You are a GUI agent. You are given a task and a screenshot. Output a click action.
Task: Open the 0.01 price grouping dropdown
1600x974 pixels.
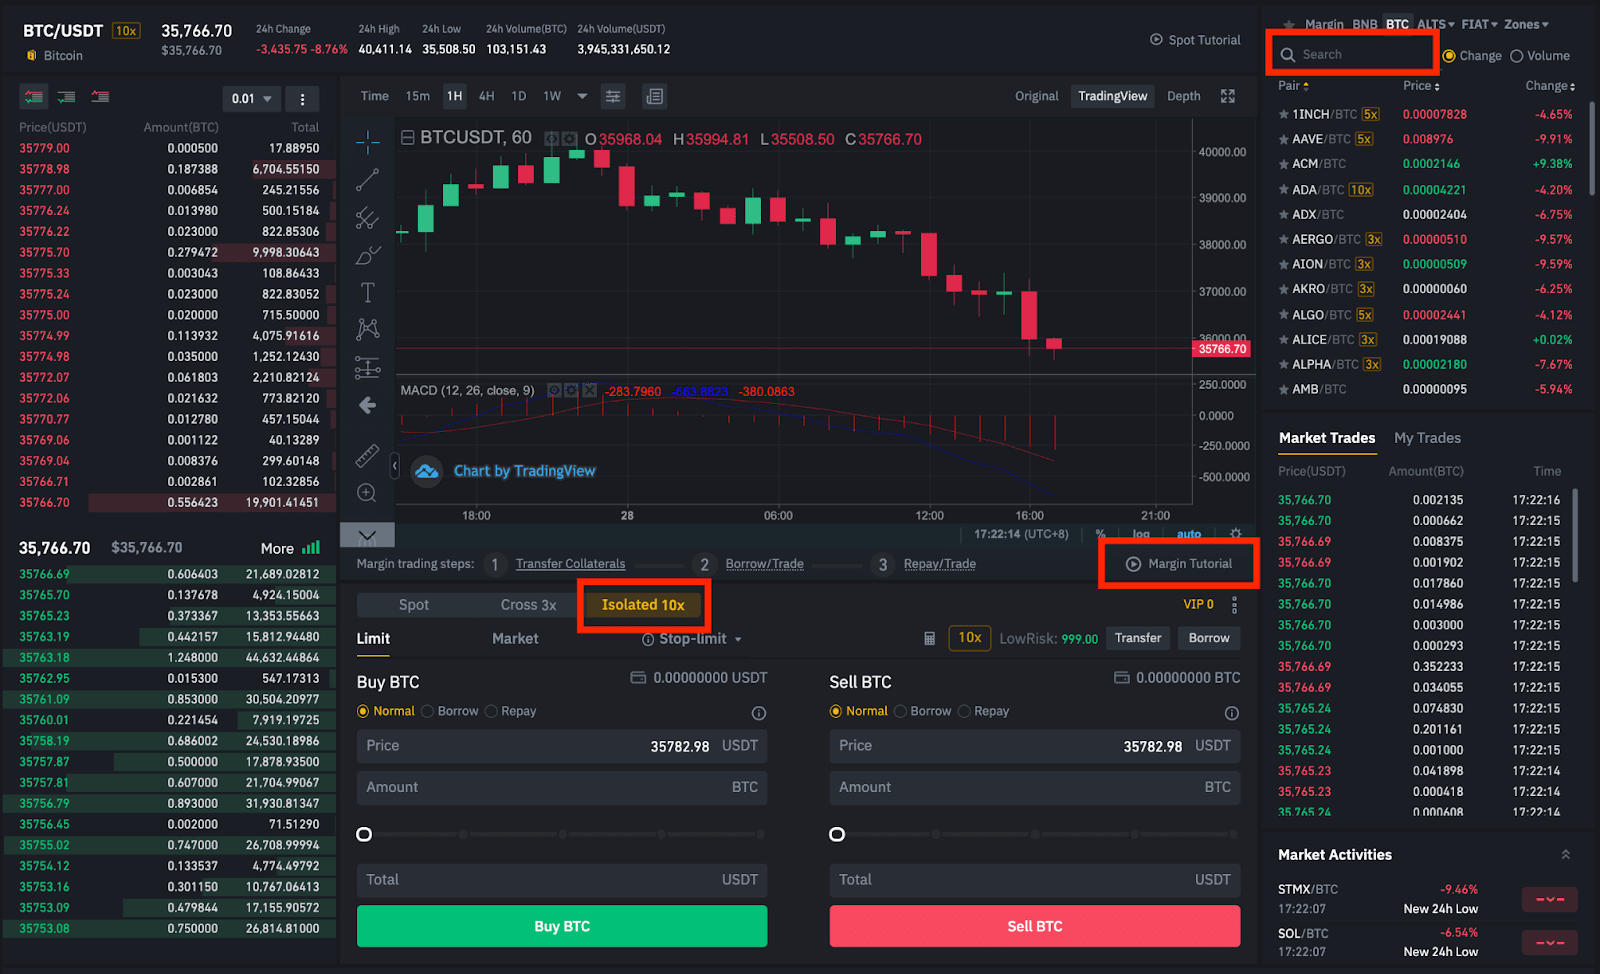(x=251, y=99)
